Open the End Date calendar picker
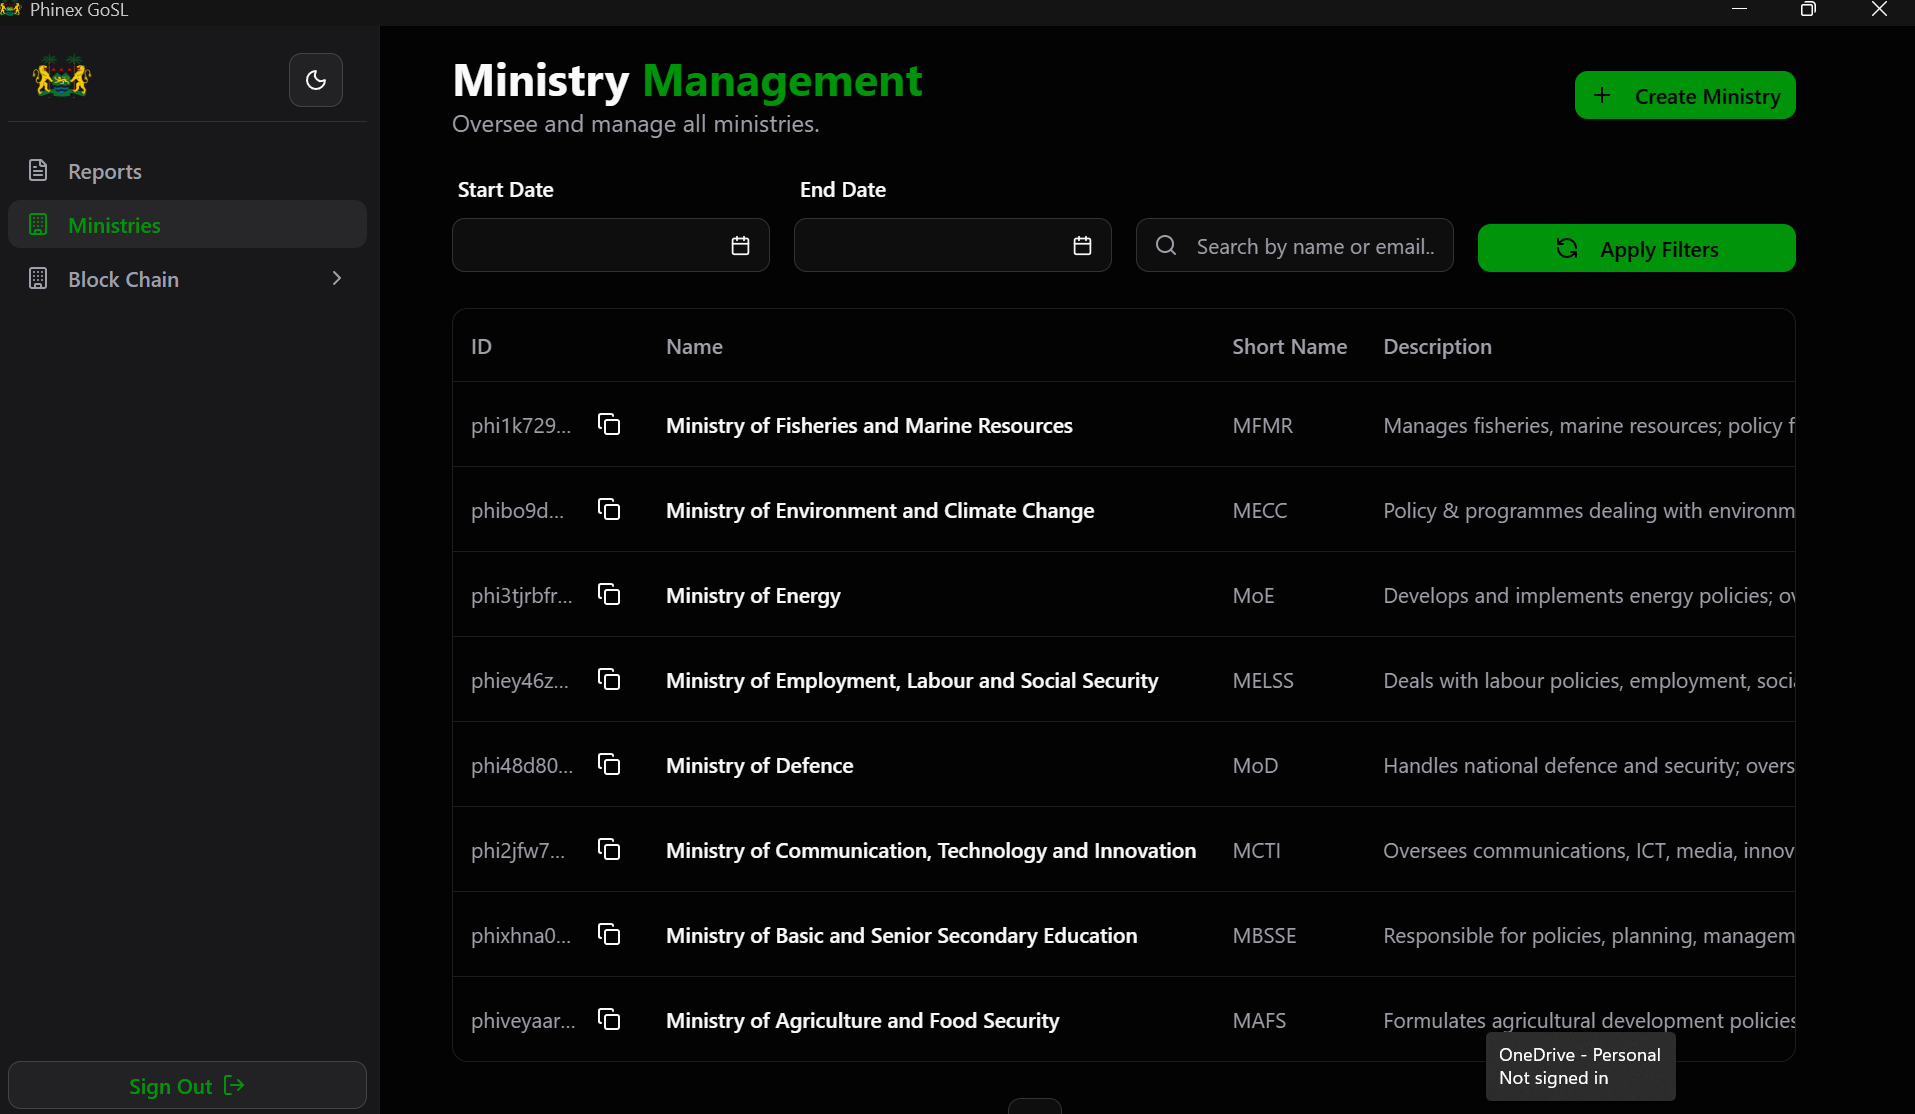The width and height of the screenshot is (1915, 1114). pyautogui.click(x=1081, y=245)
